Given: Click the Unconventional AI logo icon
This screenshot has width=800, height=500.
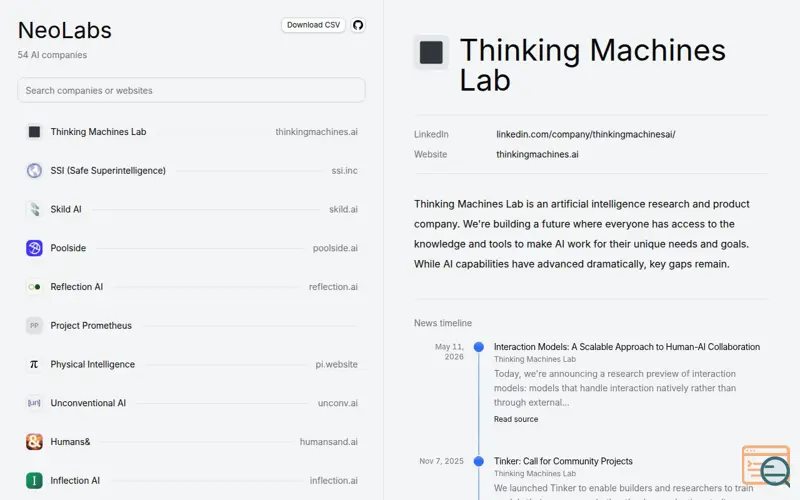Looking at the screenshot, I should 34,403.
